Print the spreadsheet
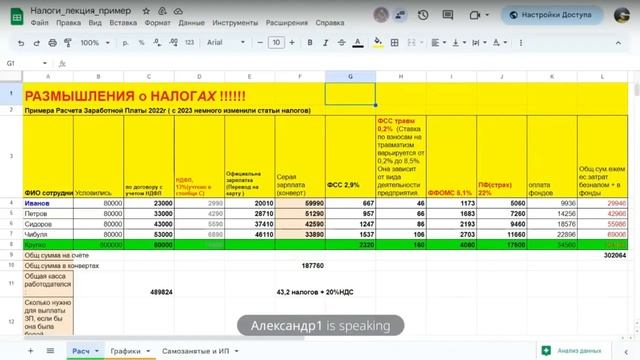The width and height of the screenshot is (640, 360). click(x=52, y=43)
